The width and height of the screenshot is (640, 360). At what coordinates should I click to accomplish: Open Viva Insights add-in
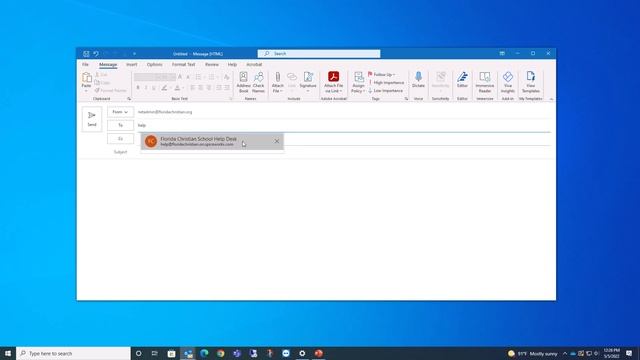508,82
